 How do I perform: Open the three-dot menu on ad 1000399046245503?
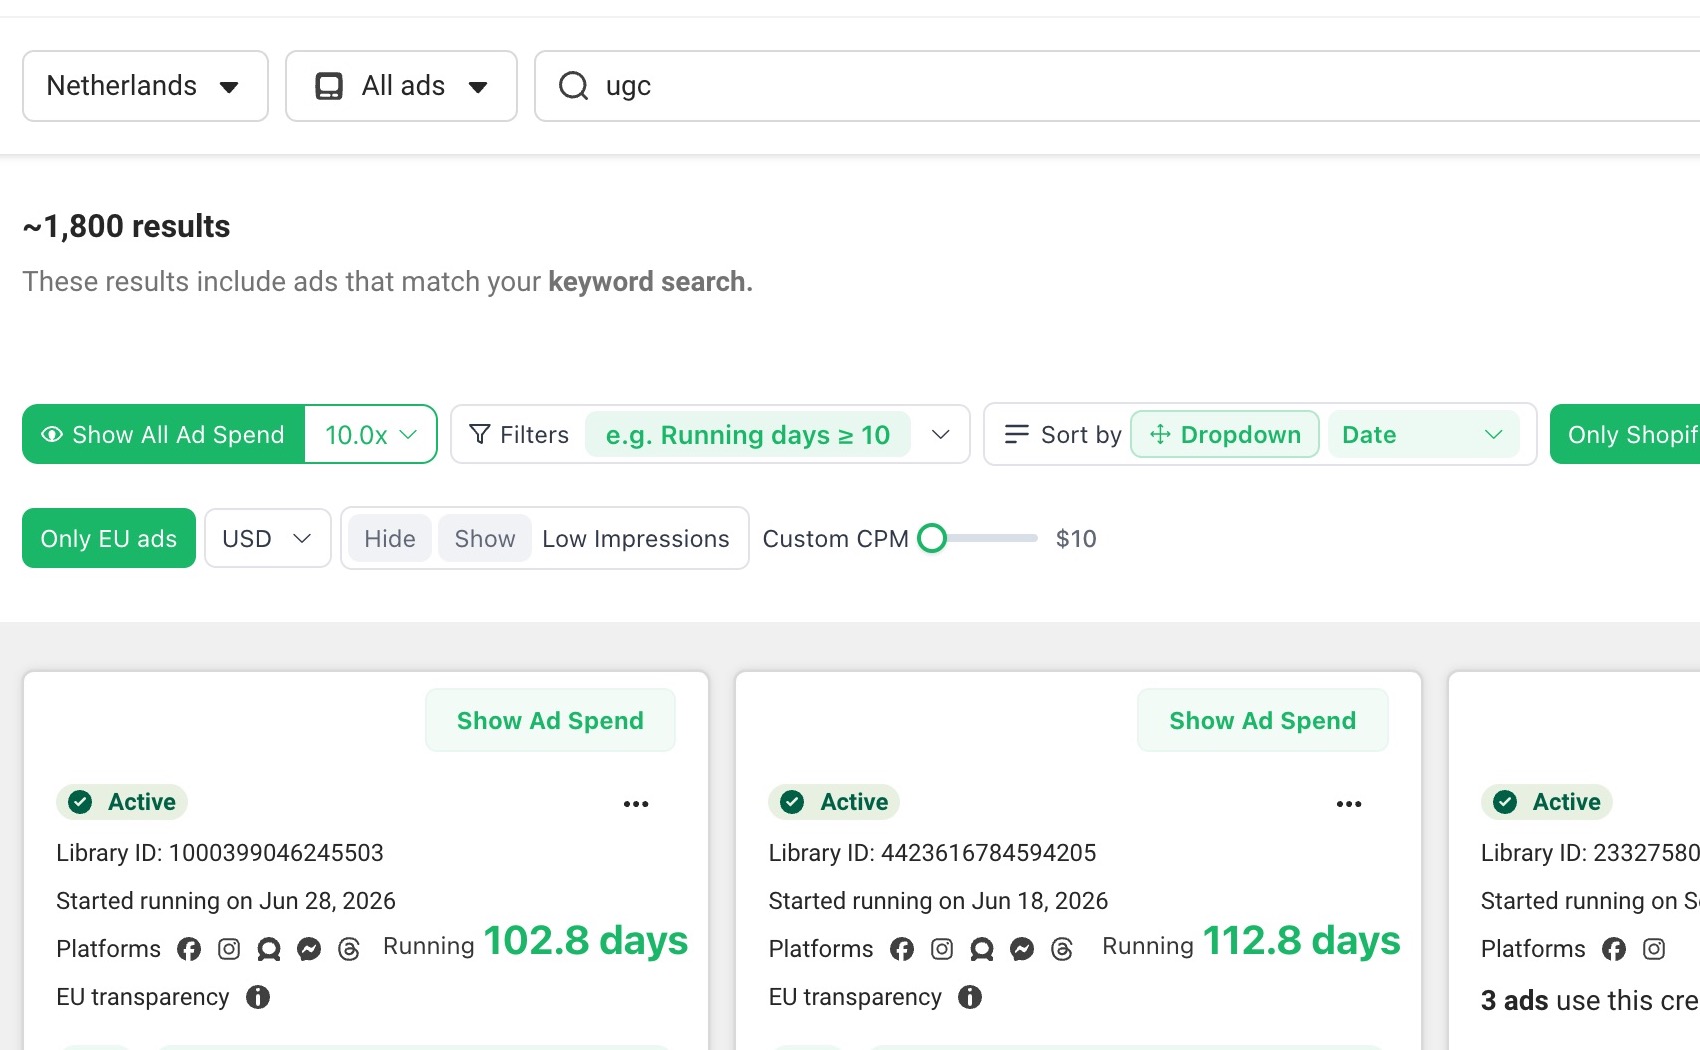coord(636,804)
